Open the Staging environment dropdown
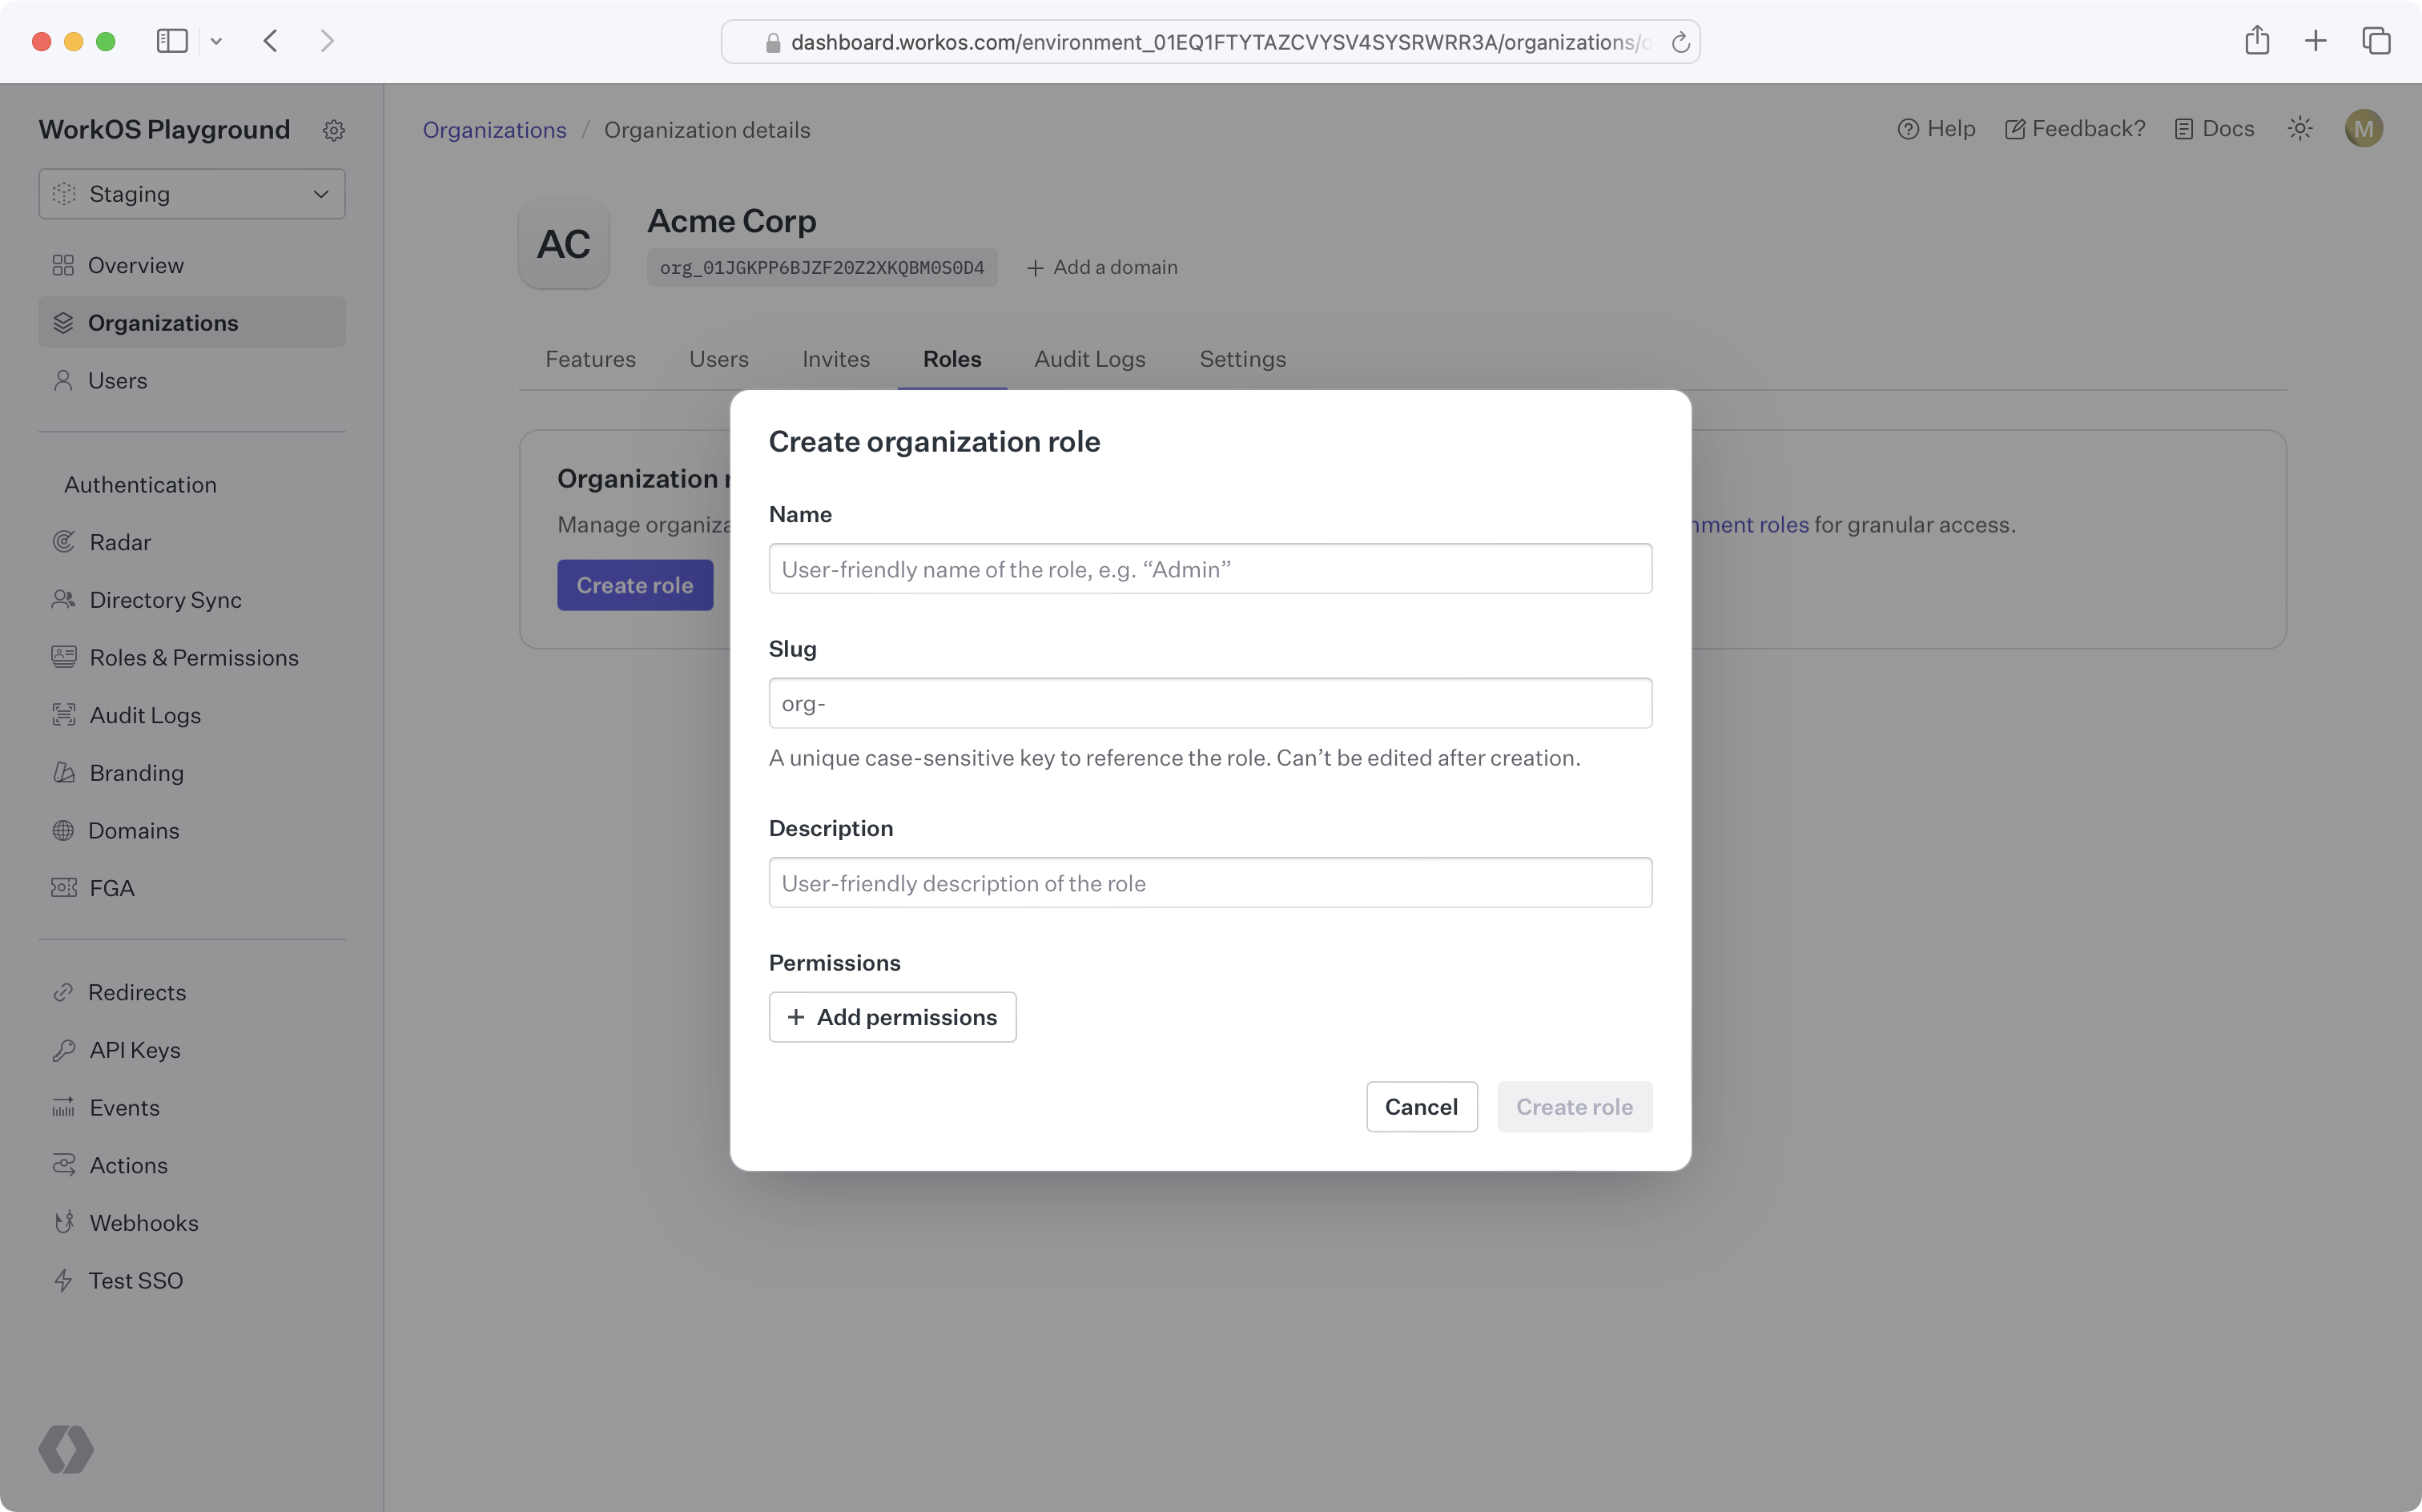The width and height of the screenshot is (2422, 1512). pyautogui.click(x=191, y=193)
